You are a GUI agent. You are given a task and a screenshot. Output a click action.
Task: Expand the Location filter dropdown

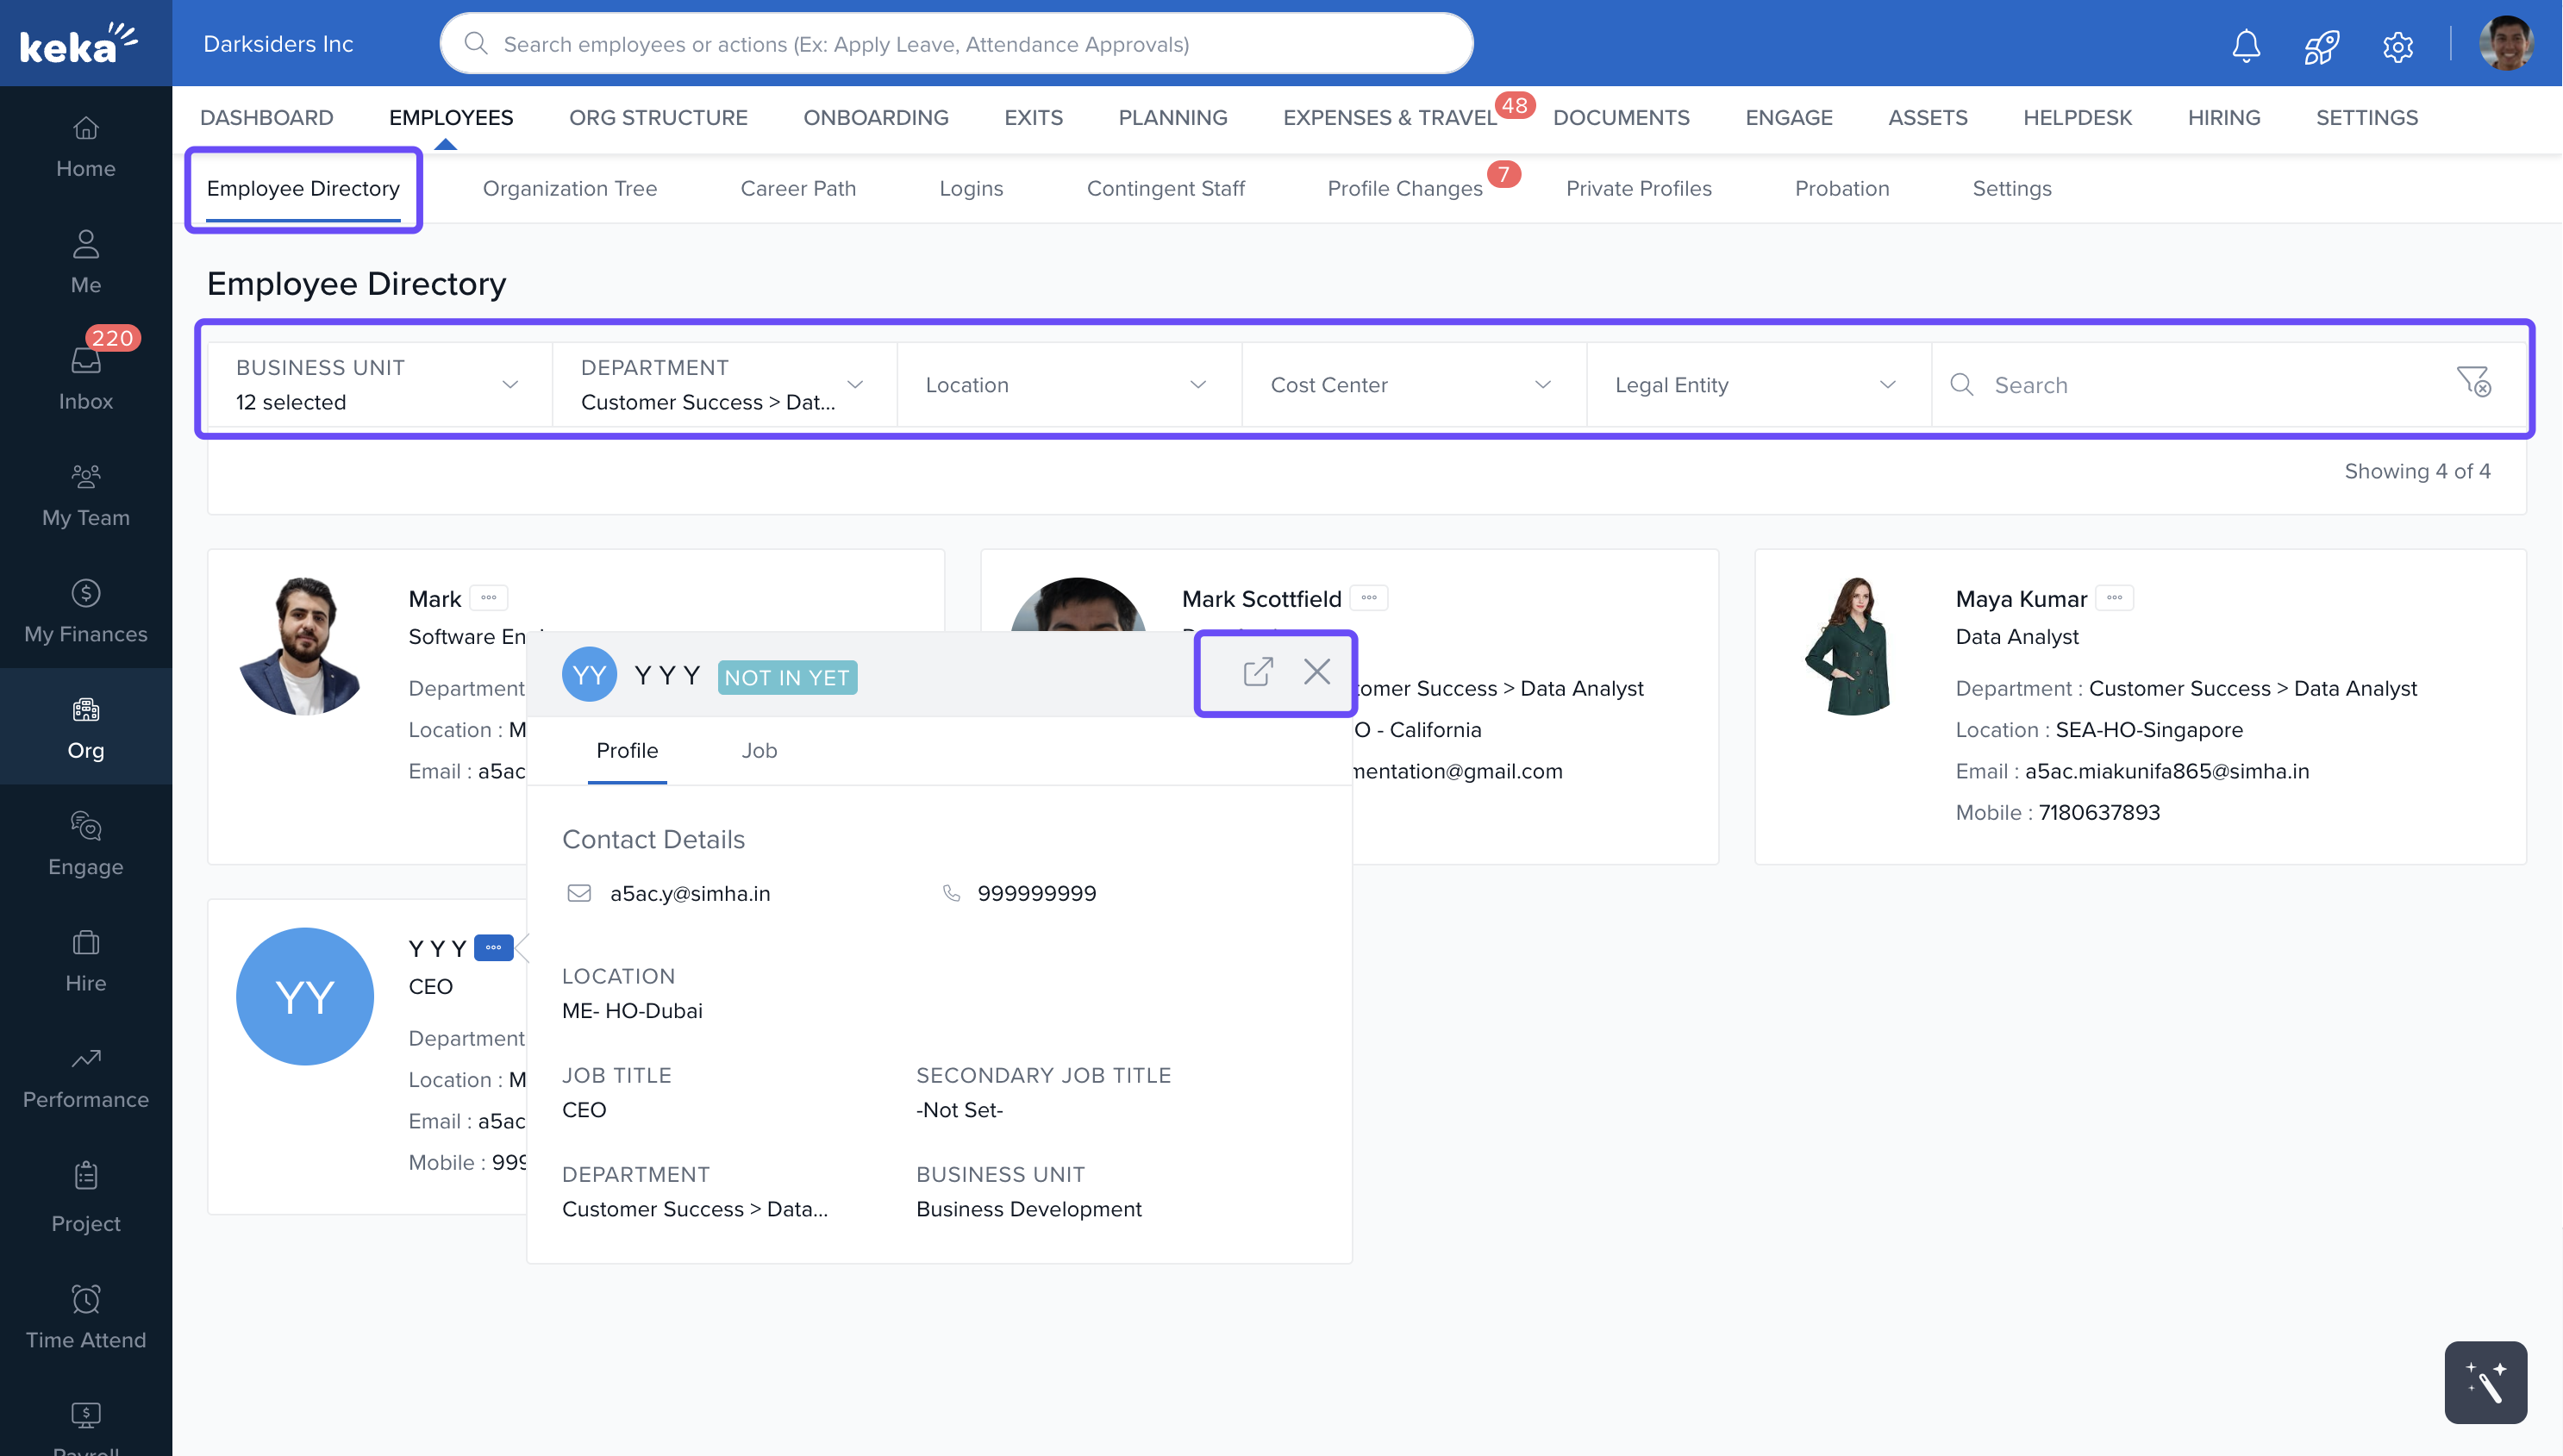pos(1068,385)
